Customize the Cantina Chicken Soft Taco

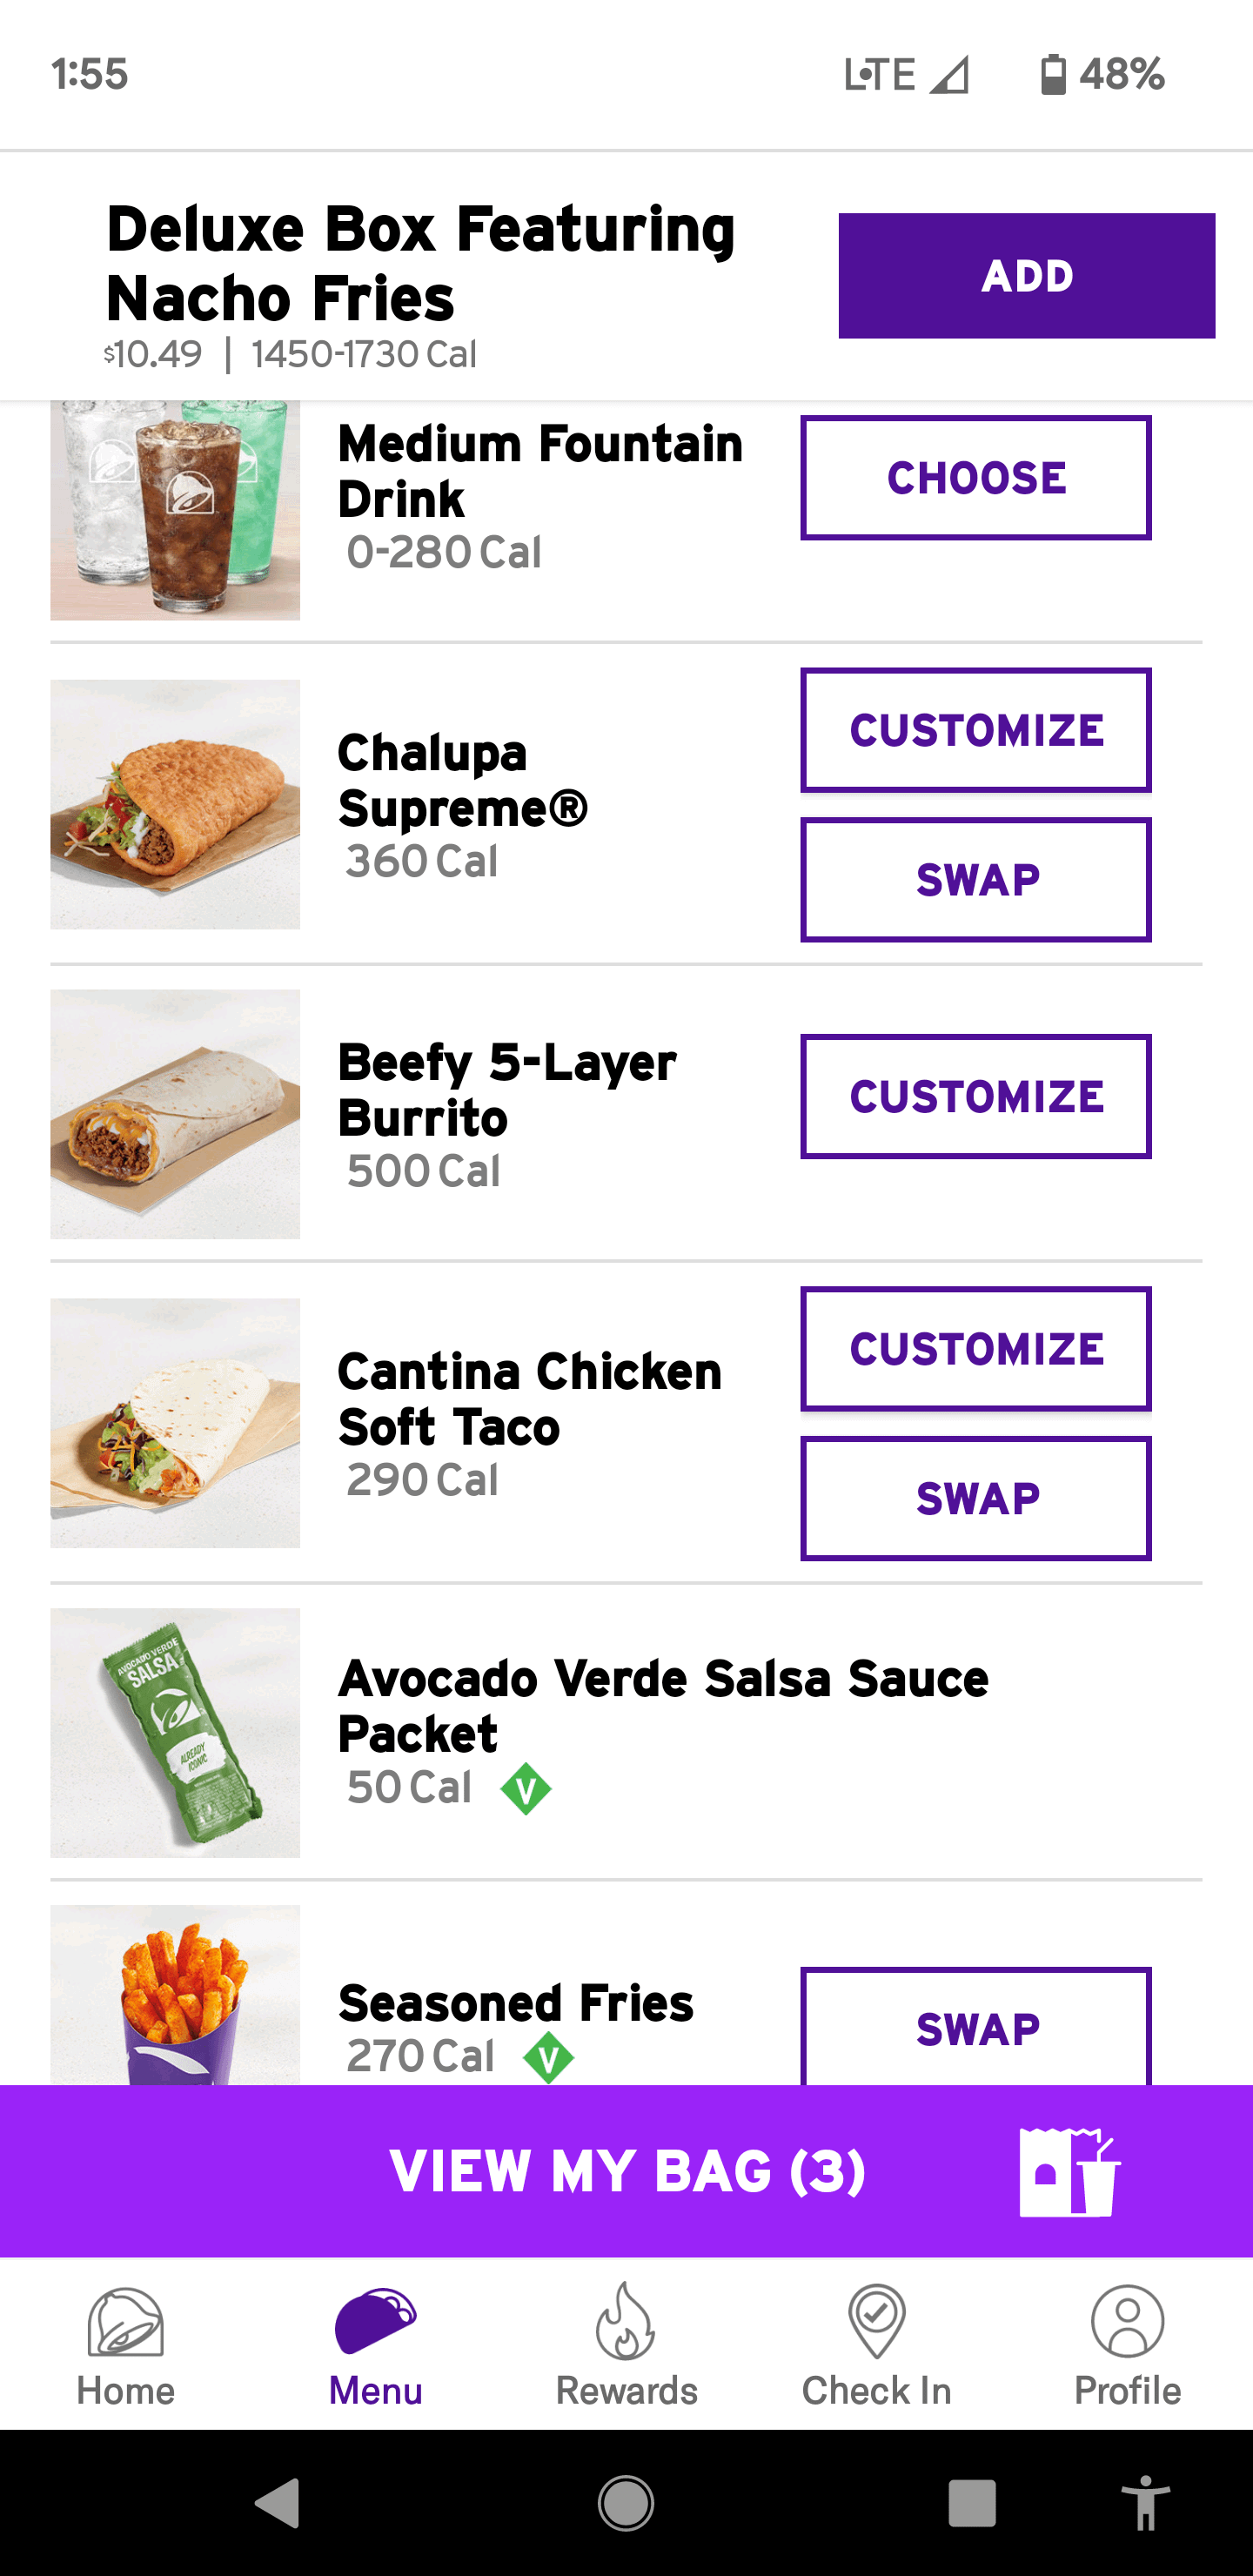975,1349
